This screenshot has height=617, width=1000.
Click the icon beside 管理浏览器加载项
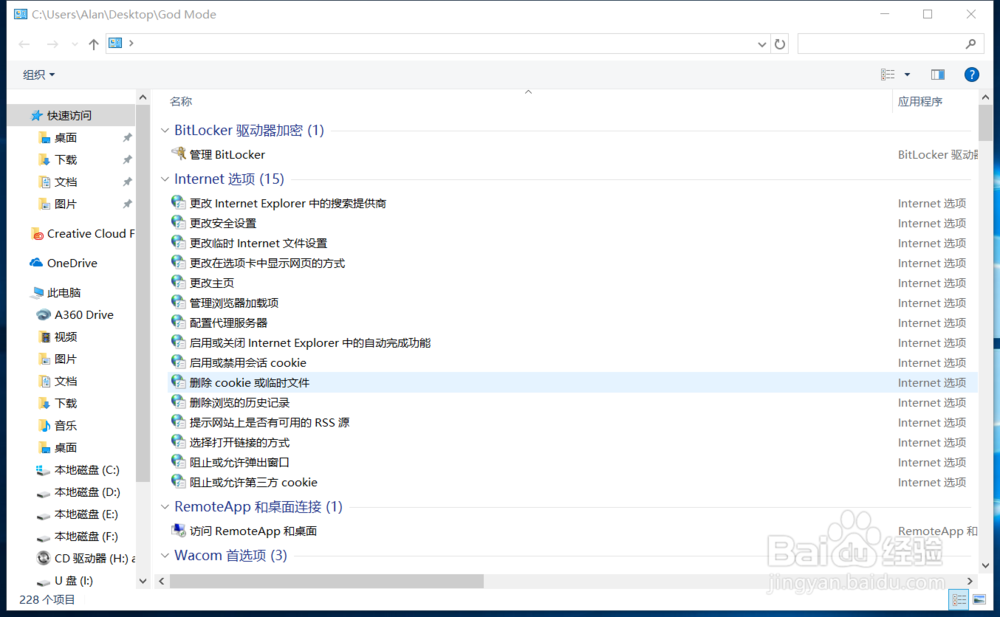point(179,302)
